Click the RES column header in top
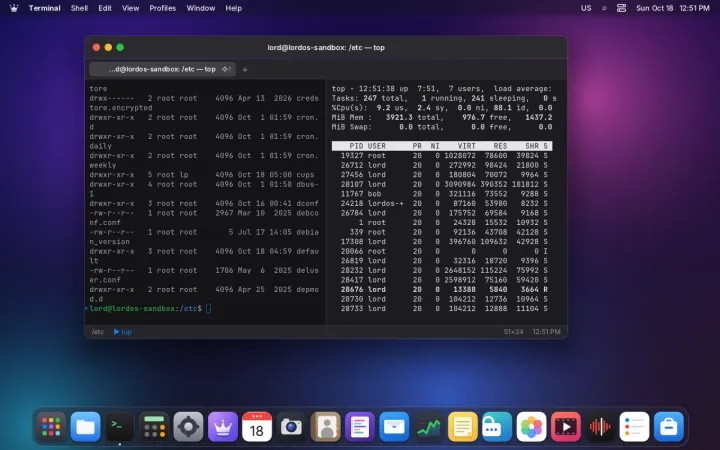This screenshot has height=450, width=720. 501,146
